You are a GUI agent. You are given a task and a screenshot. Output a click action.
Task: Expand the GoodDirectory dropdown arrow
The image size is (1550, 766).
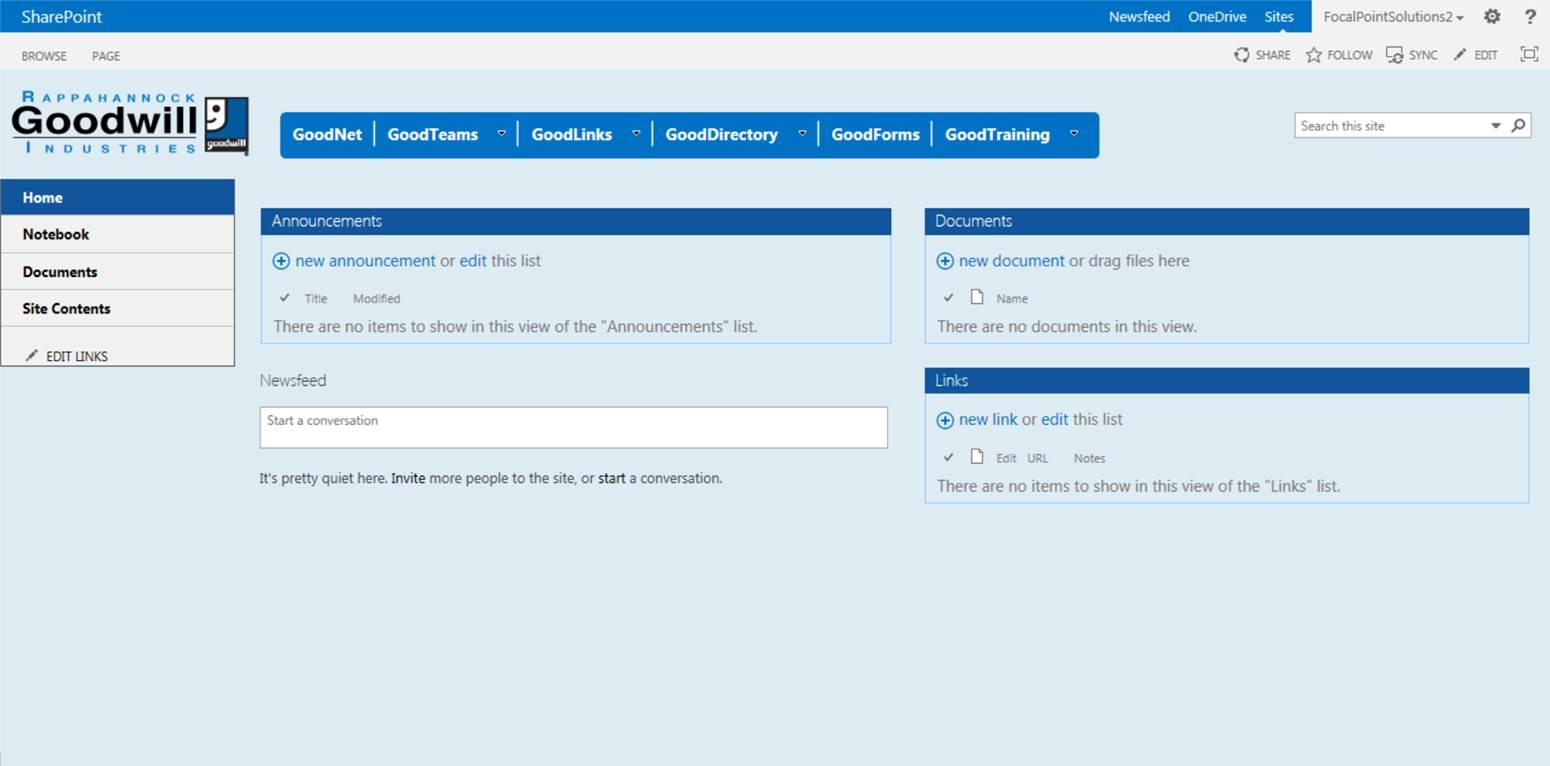[801, 133]
